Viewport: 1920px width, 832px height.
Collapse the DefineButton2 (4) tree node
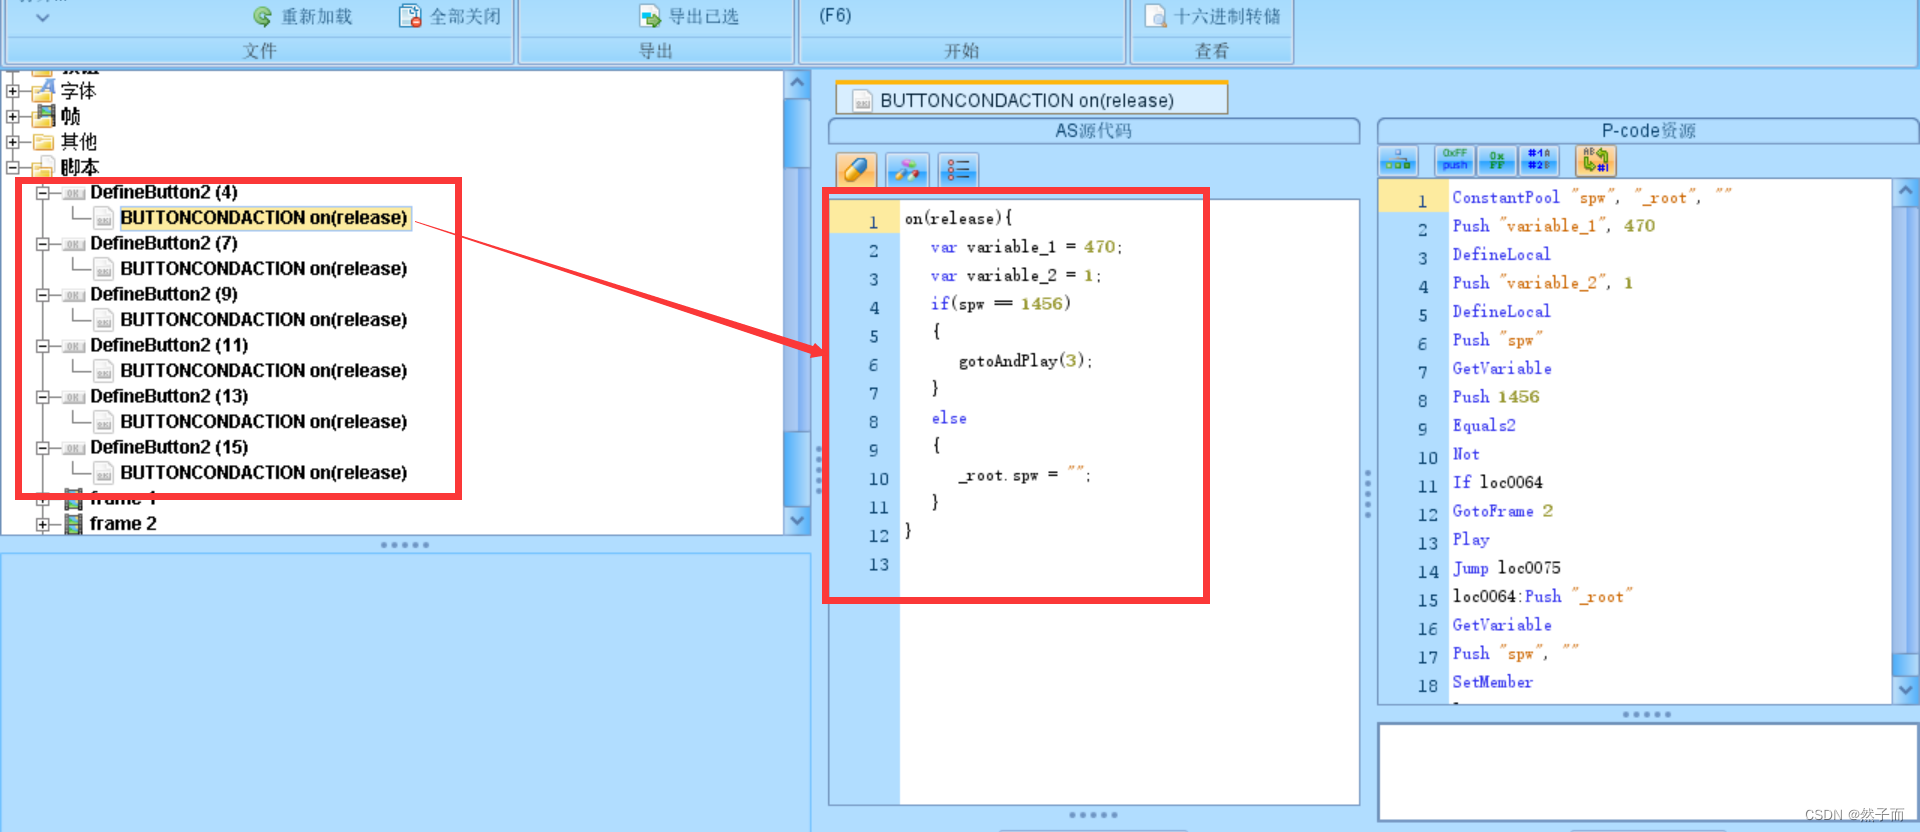coord(43,193)
